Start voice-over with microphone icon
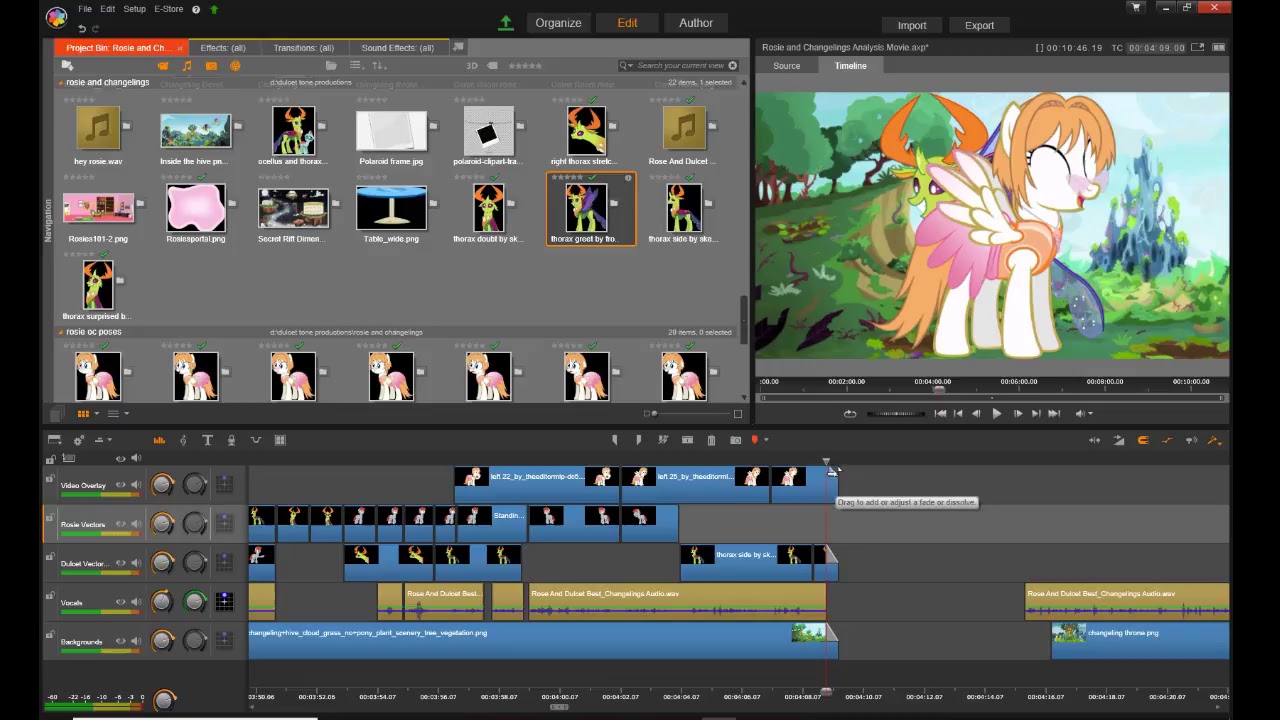The width and height of the screenshot is (1280, 720). [x=231, y=440]
